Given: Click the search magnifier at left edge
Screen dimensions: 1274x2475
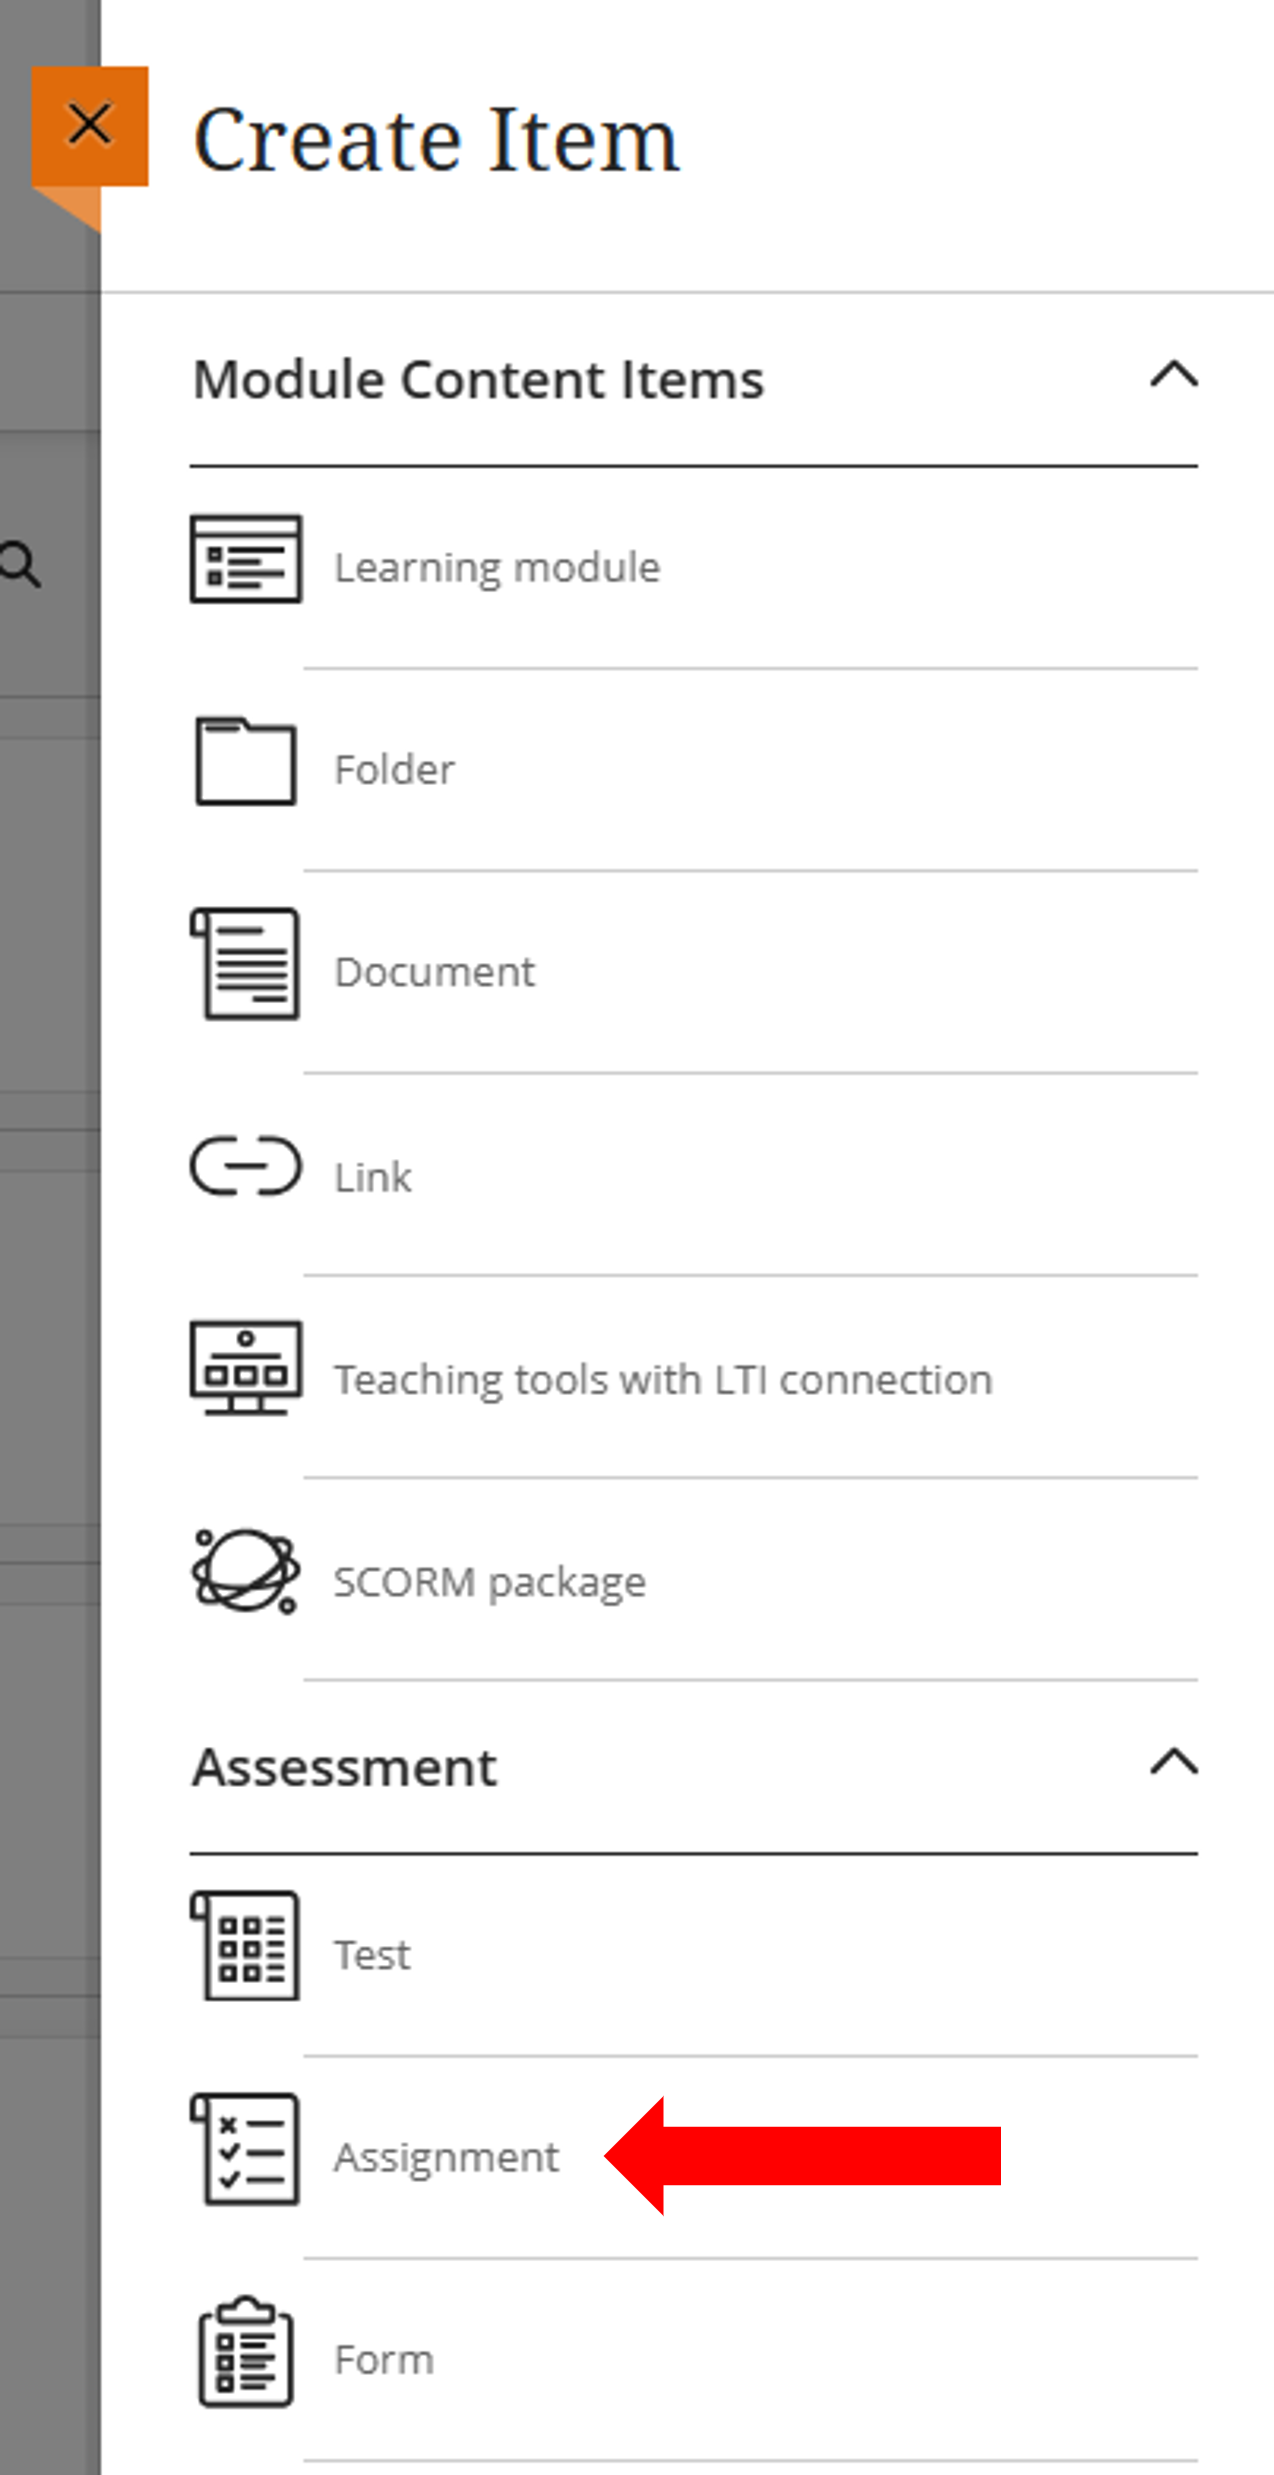Looking at the screenshot, I should pyautogui.click(x=20, y=564).
